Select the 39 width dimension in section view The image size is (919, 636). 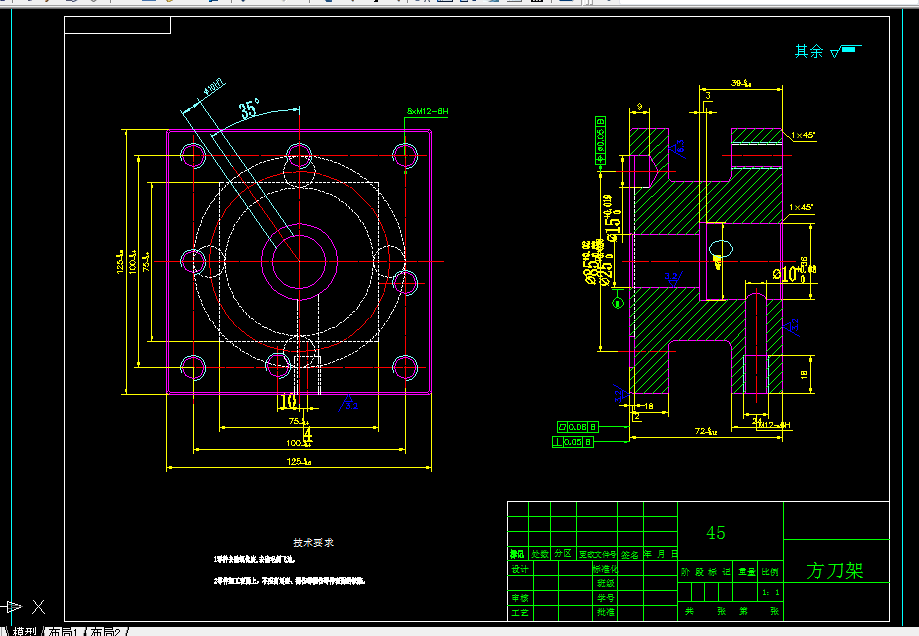click(741, 83)
